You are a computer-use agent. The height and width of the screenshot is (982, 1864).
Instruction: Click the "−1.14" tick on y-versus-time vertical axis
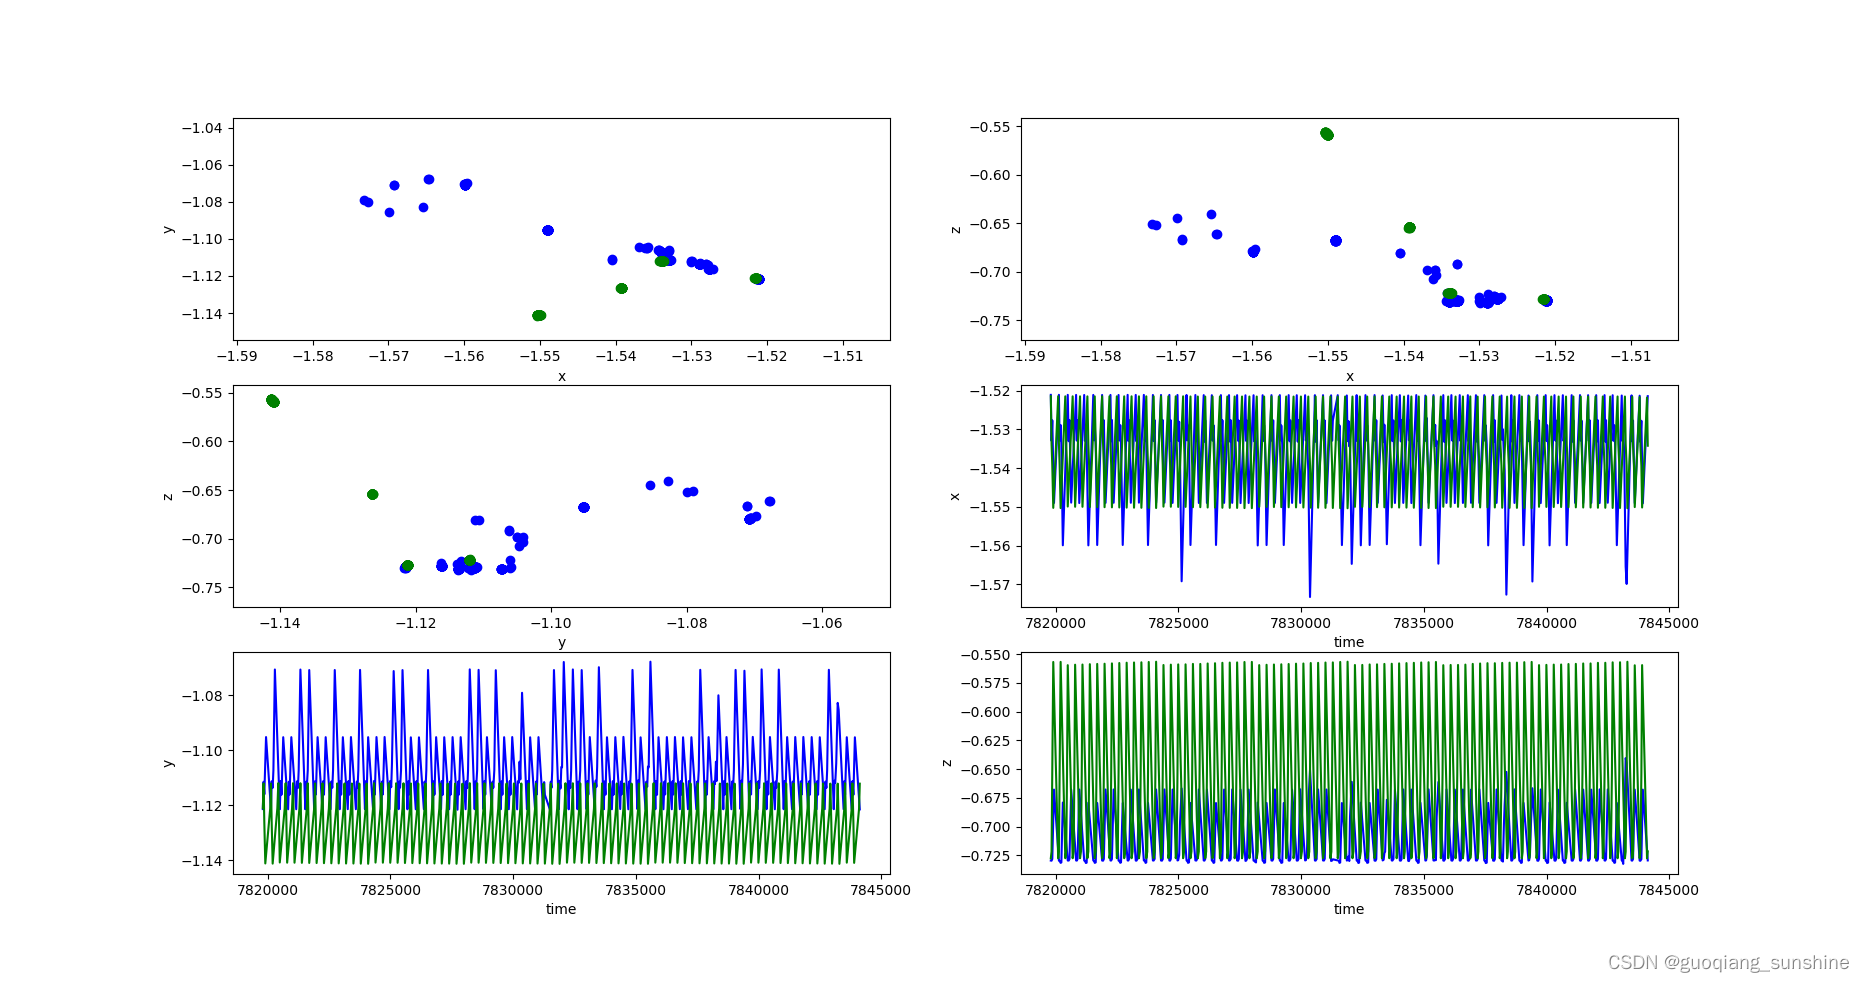coord(201,861)
